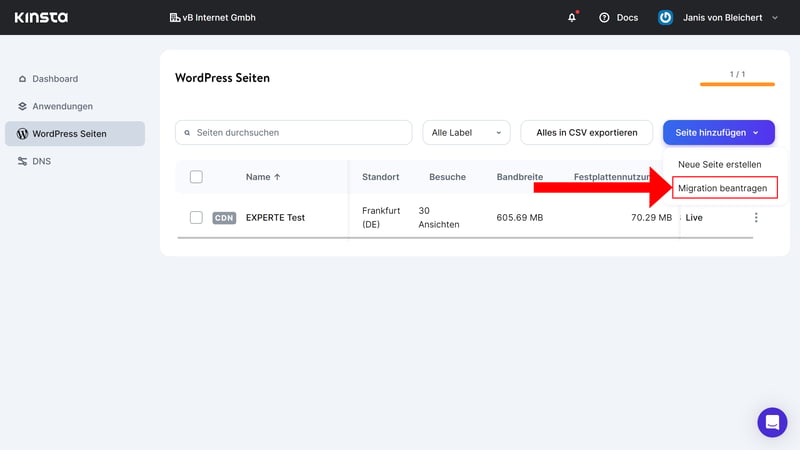Viewport: 800px width, 450px height.
Task: Choose Neue Seite erstellen menu entry
Action: pos(719,164)
